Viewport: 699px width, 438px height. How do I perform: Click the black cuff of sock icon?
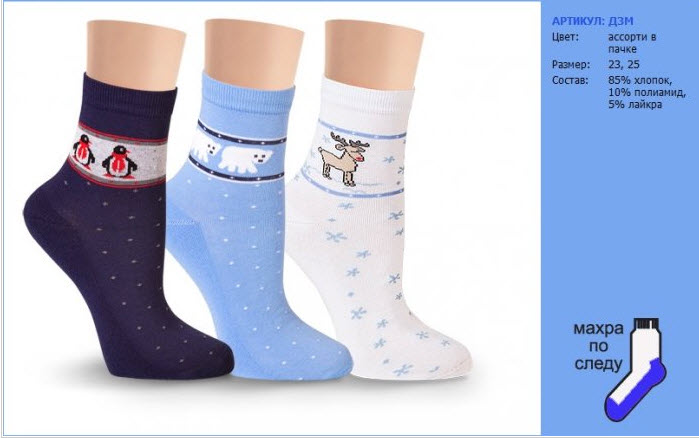(x=646, y=323)
